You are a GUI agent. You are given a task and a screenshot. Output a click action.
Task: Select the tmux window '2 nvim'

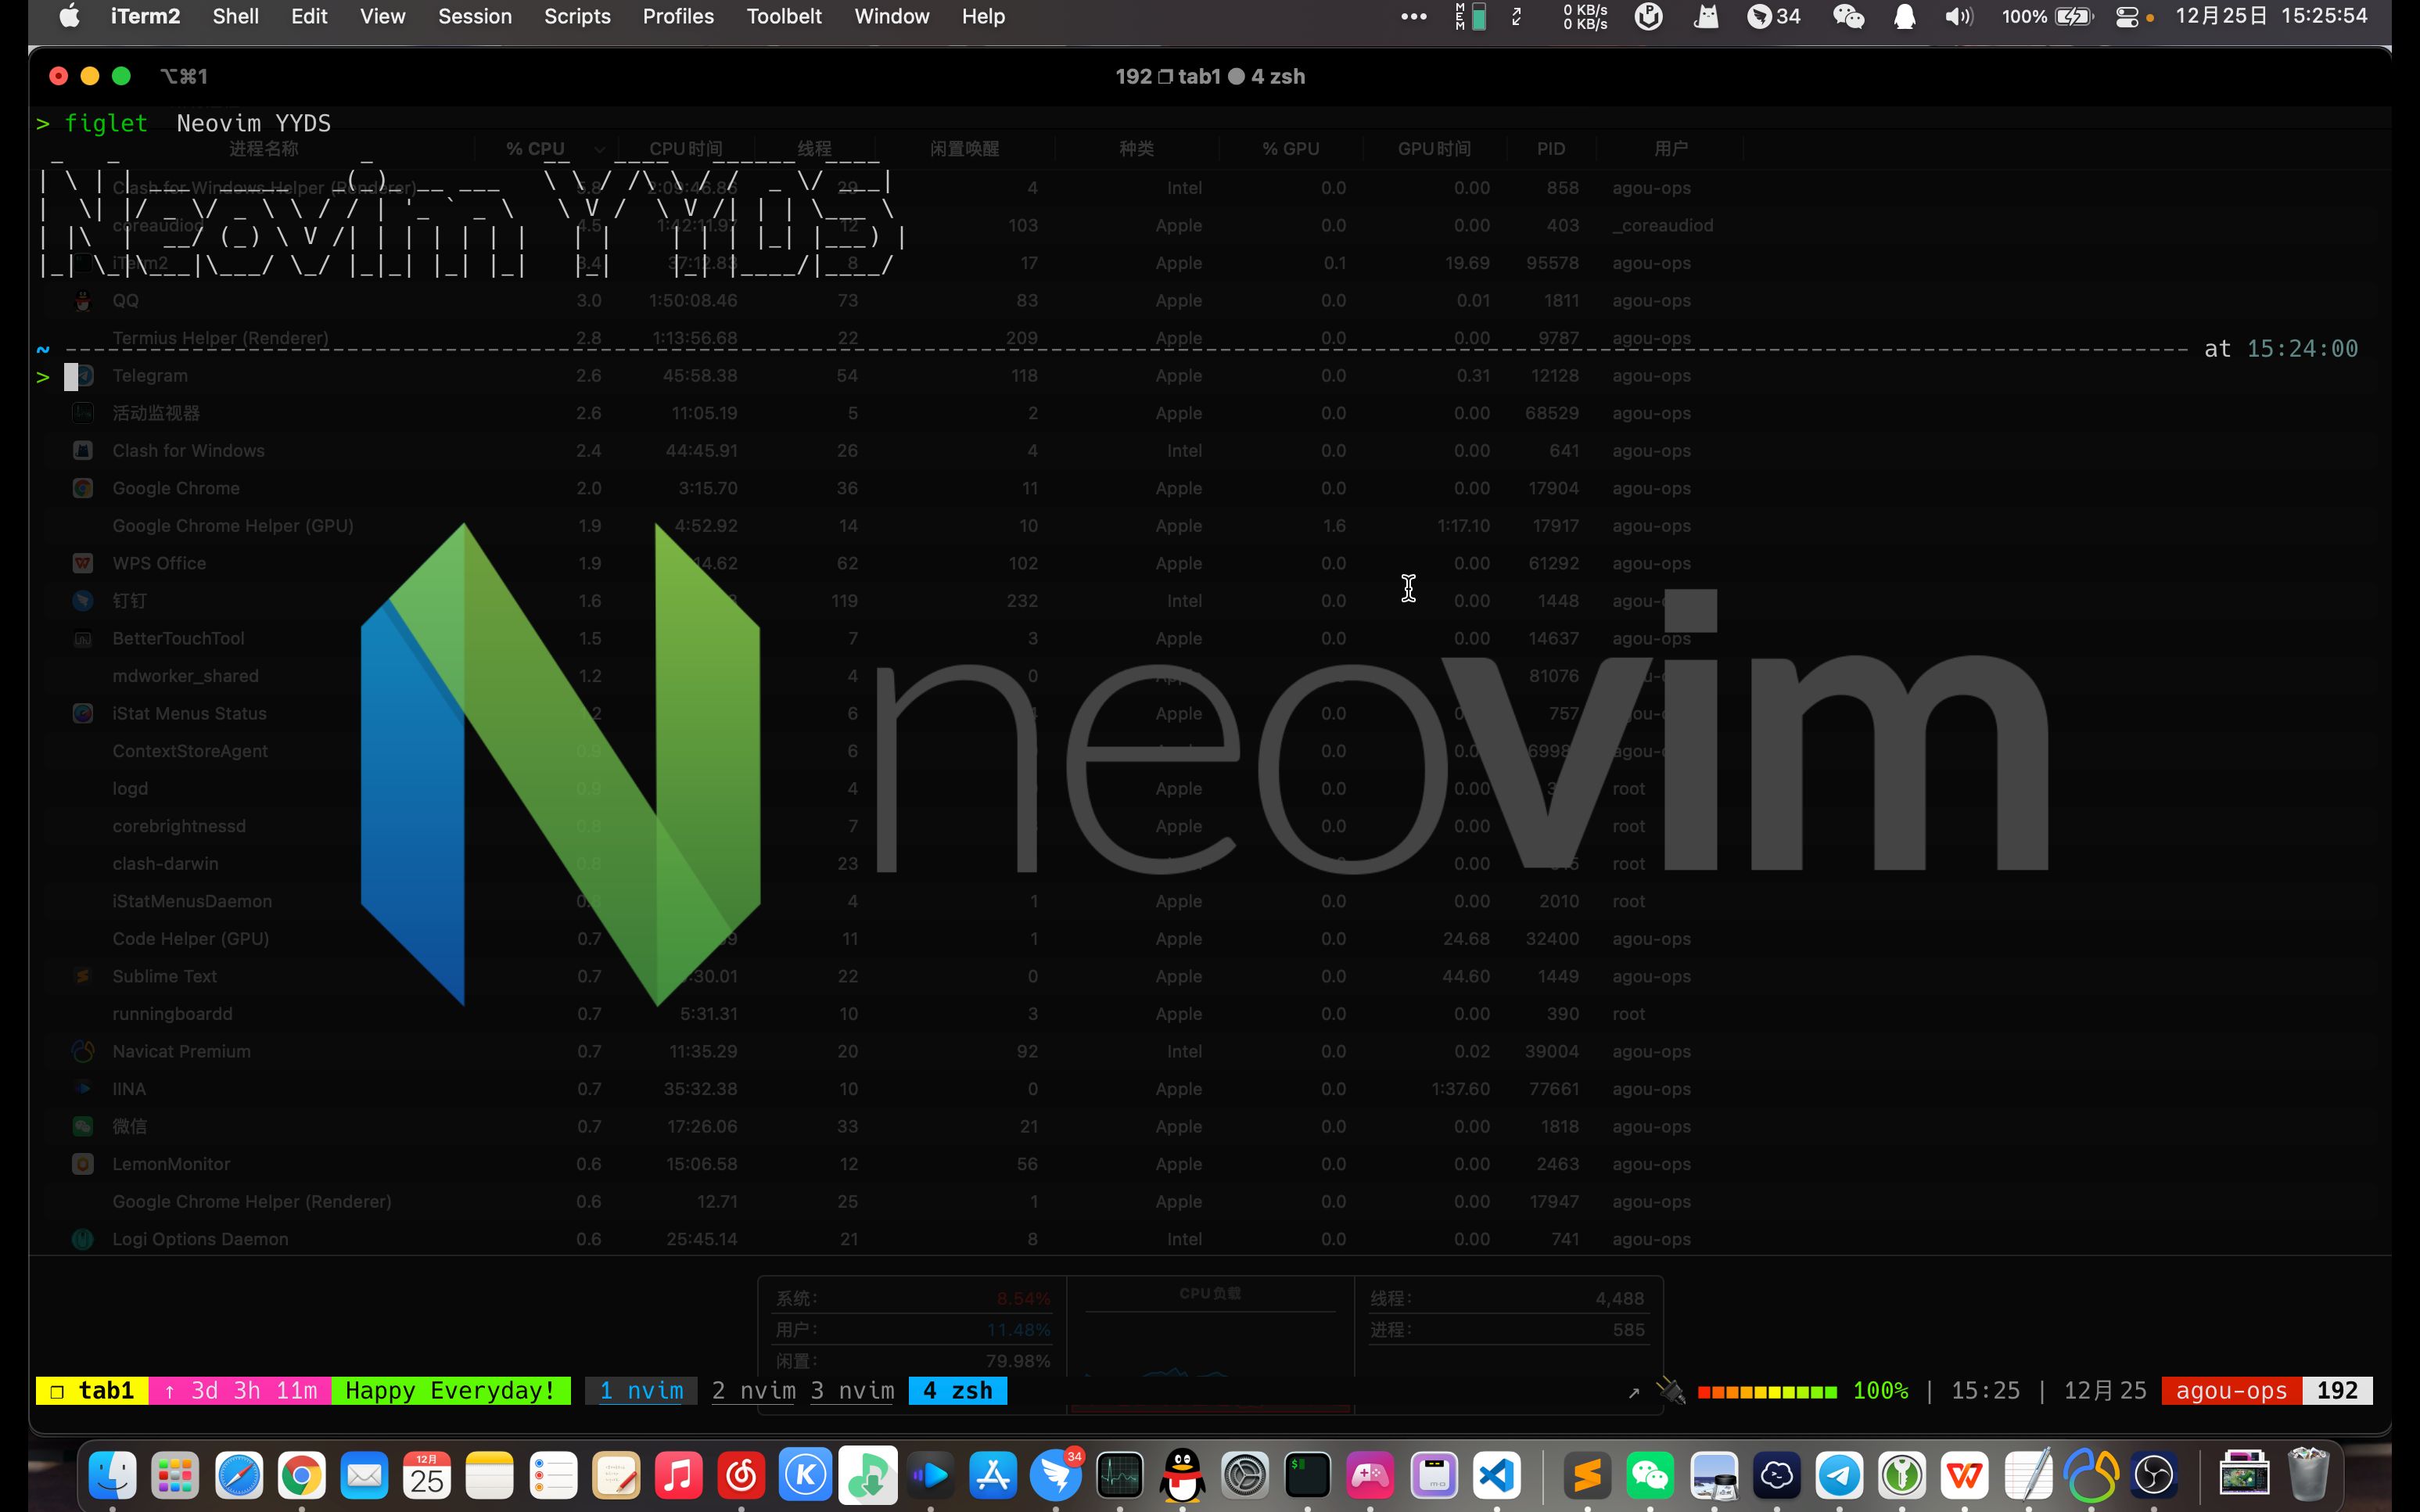(x=753, y=1390)
